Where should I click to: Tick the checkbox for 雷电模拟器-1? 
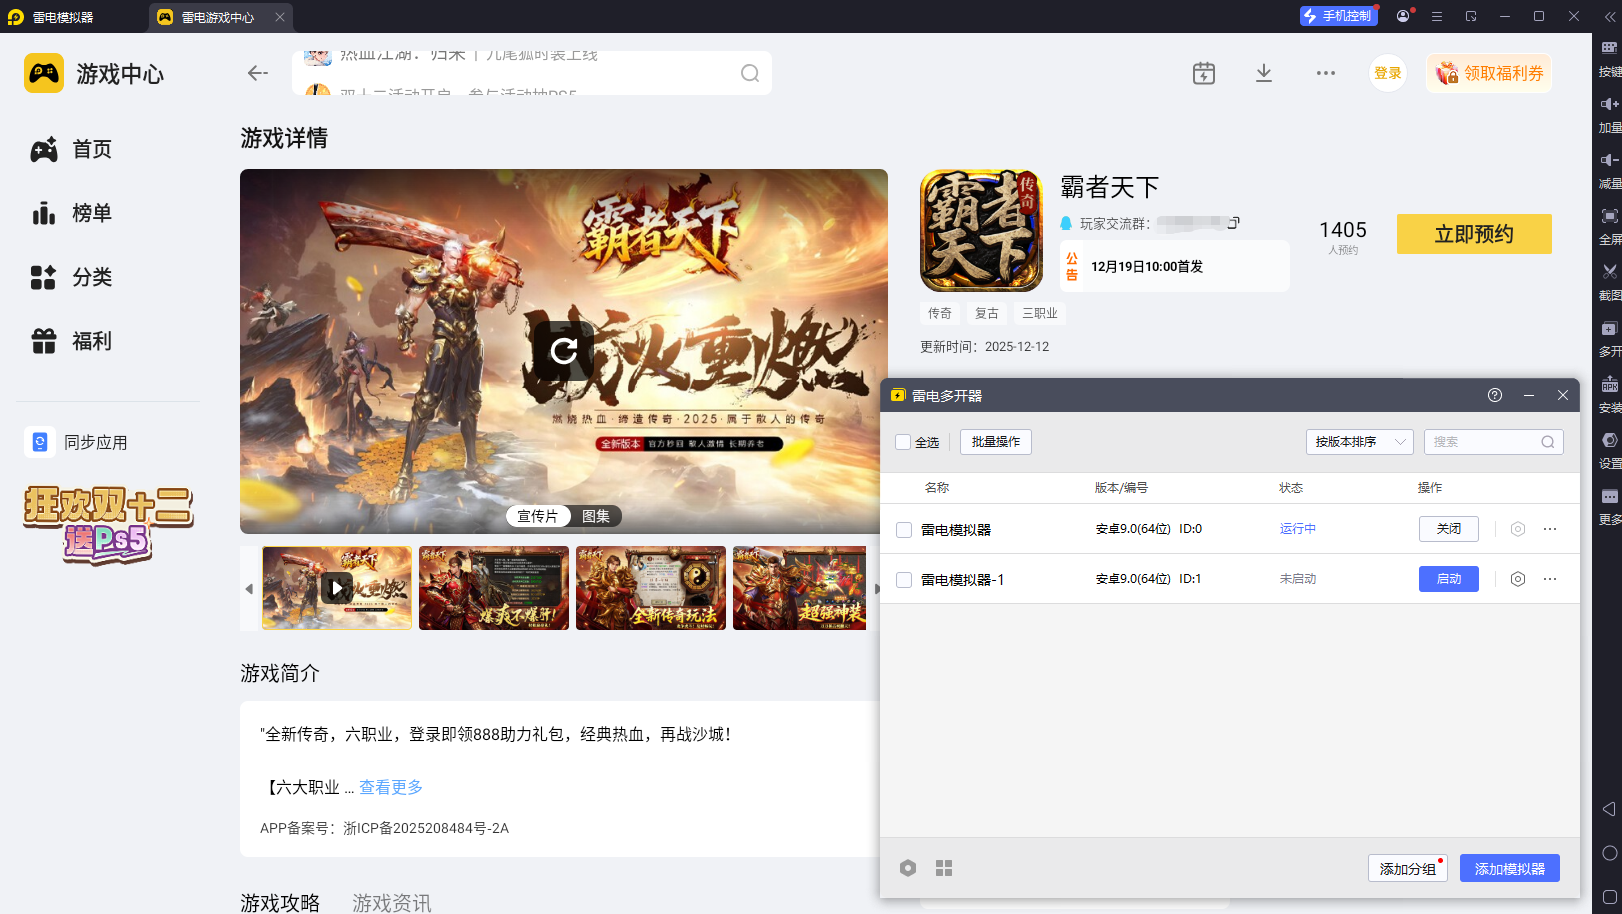pos(904,580)
